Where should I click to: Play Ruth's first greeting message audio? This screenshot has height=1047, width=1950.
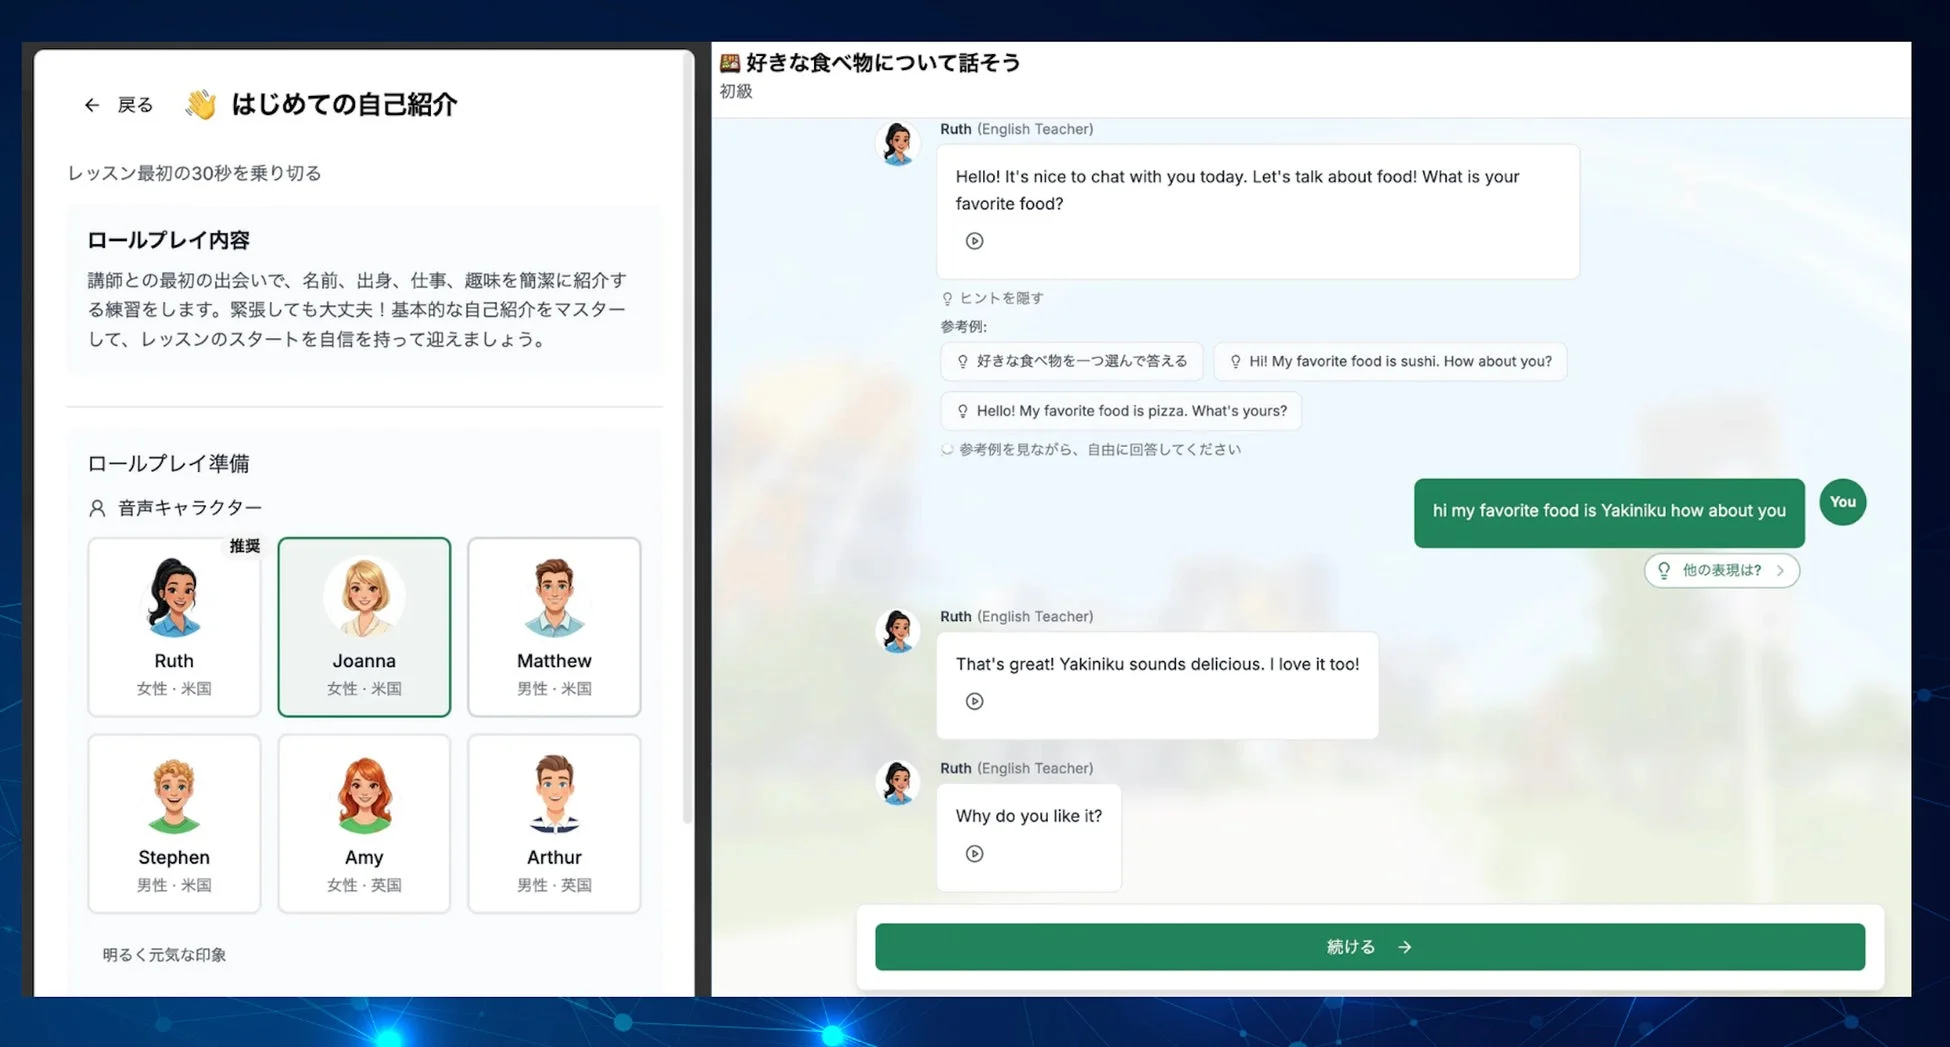973,240
